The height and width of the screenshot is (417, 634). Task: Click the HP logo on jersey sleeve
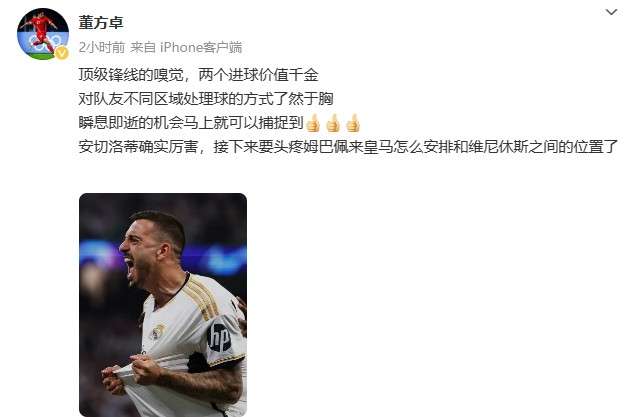click(219, 337)
